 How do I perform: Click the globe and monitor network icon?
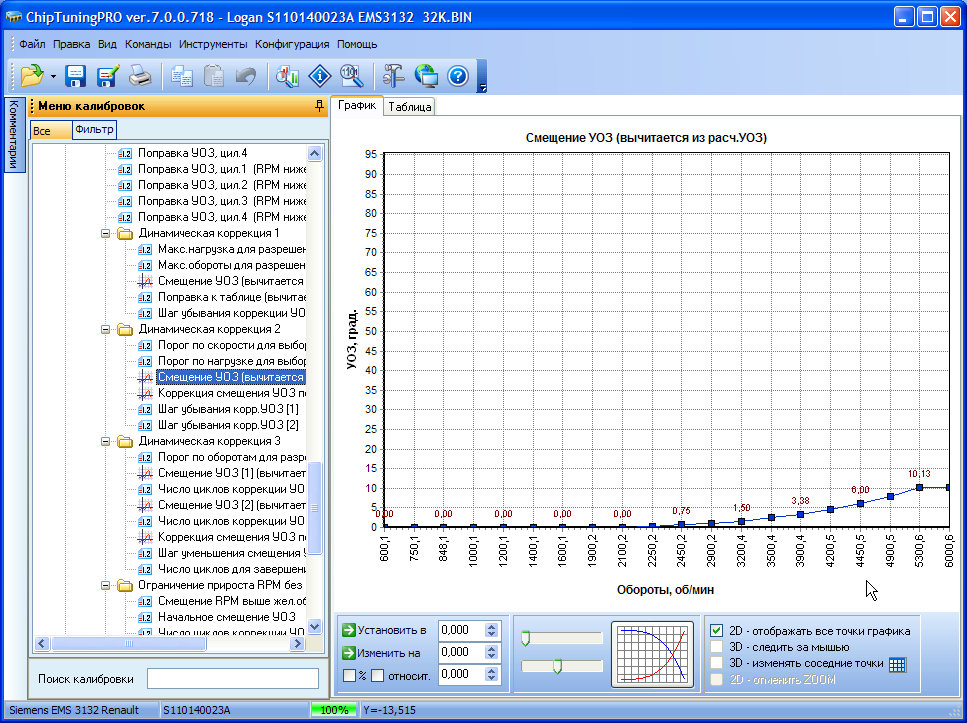426,76
